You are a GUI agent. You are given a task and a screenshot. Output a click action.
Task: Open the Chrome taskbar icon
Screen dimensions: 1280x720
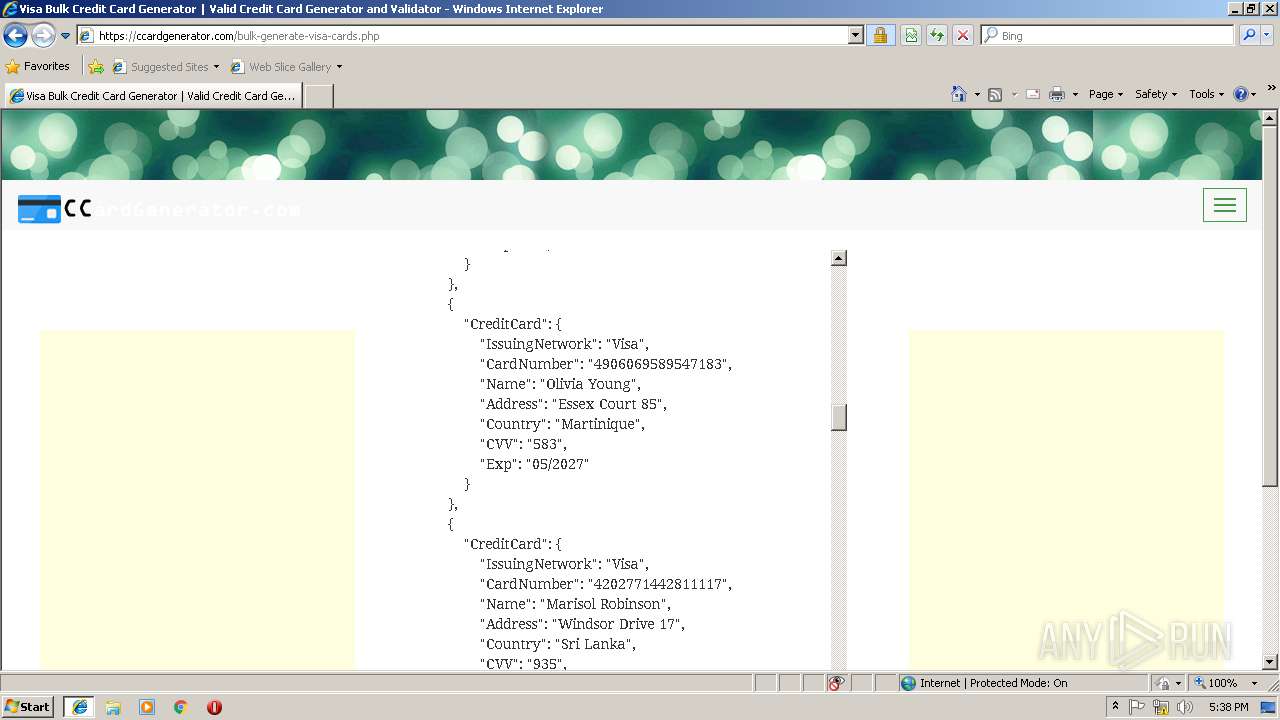click(x=181, y=707)
